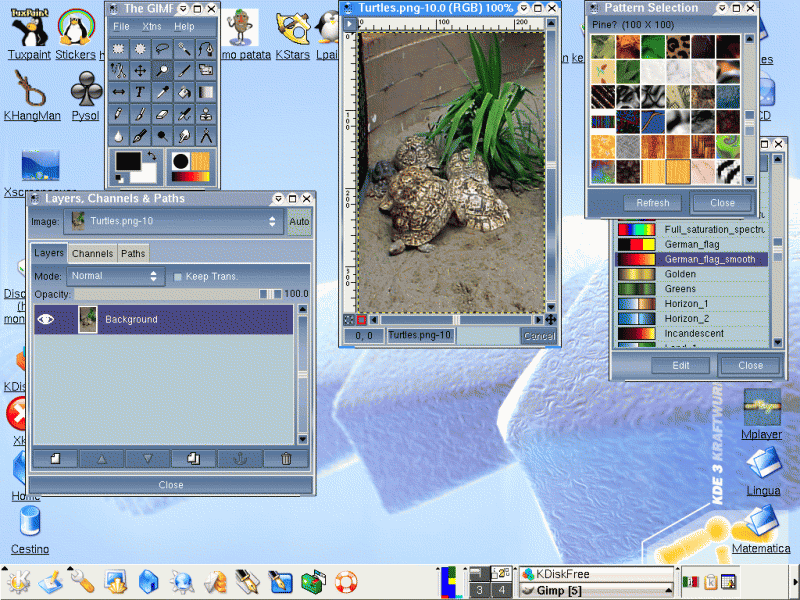800x600 pixels.
Task: Open The GIMP toolbox window menu triangle
Action: point(183,9)
